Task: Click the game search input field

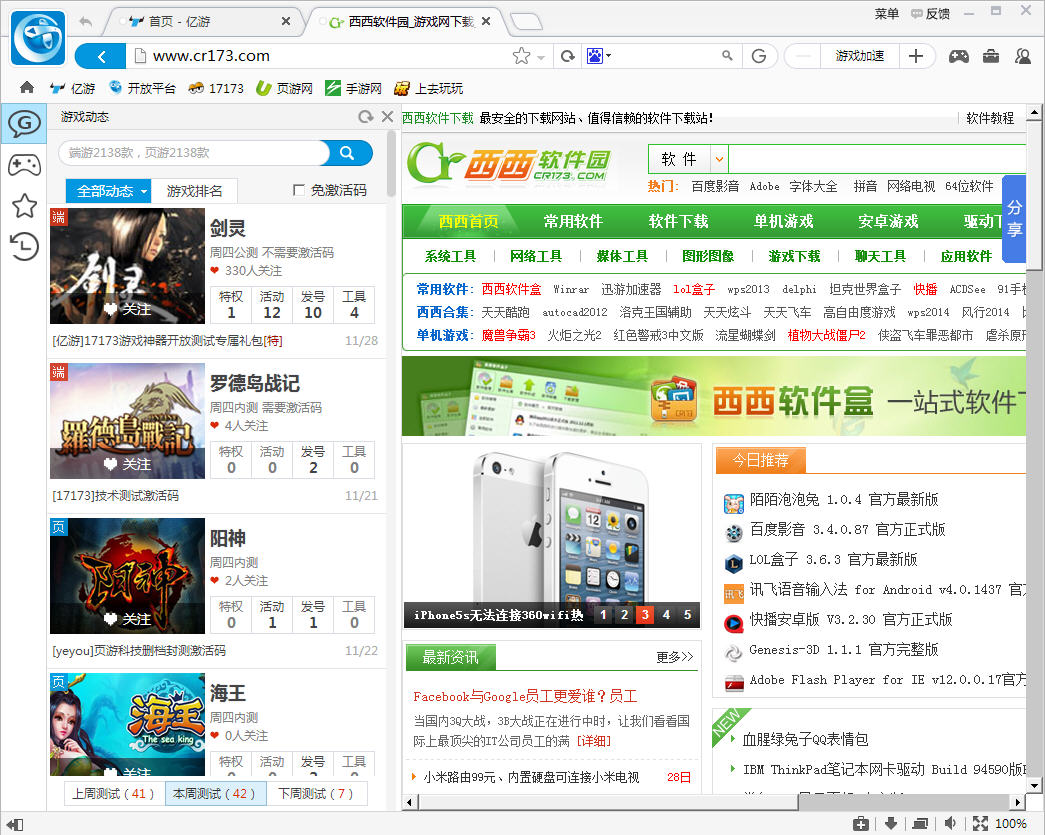Action: (193, 153)
